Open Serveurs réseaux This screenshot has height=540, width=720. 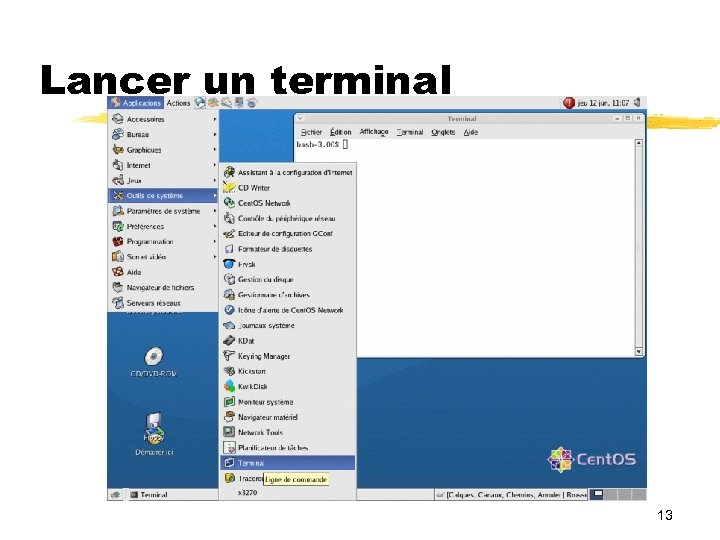pyautogui.click(x=163, y=303)
